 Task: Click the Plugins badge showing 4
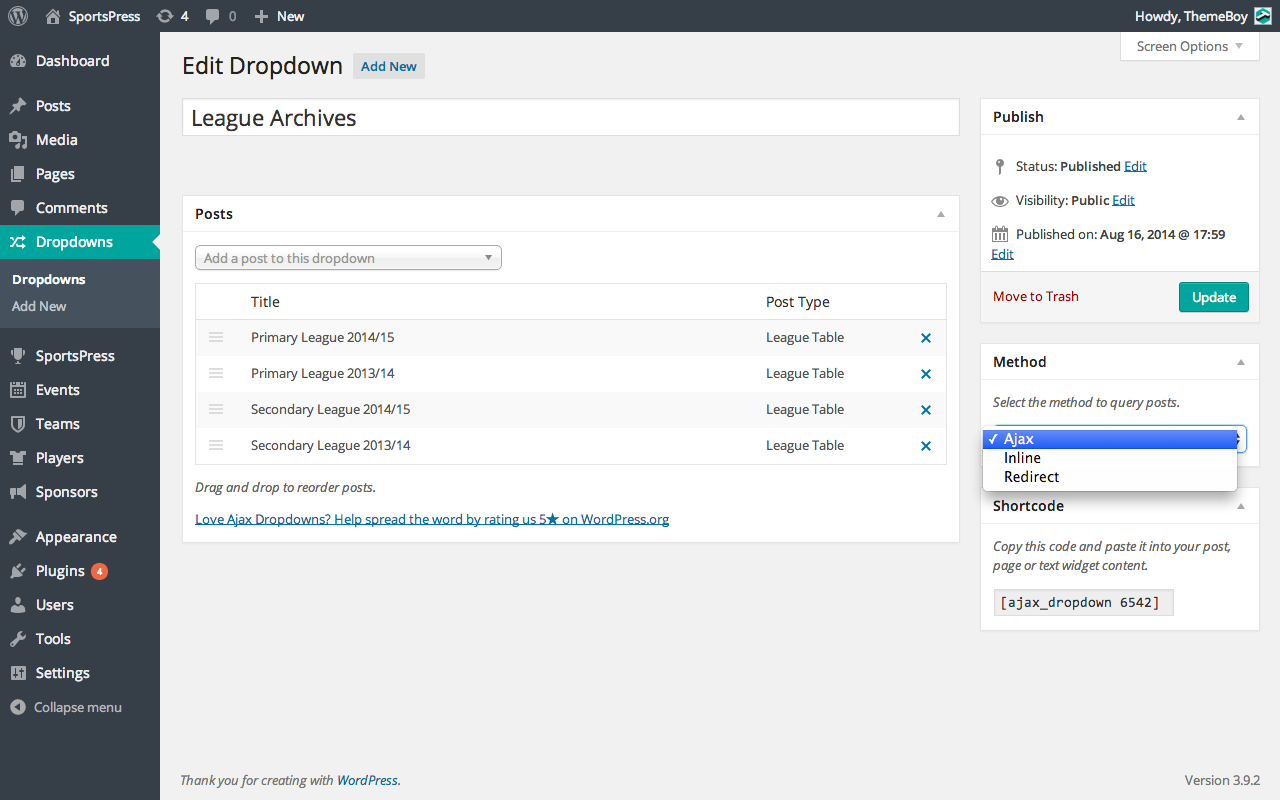click(99, 571)
